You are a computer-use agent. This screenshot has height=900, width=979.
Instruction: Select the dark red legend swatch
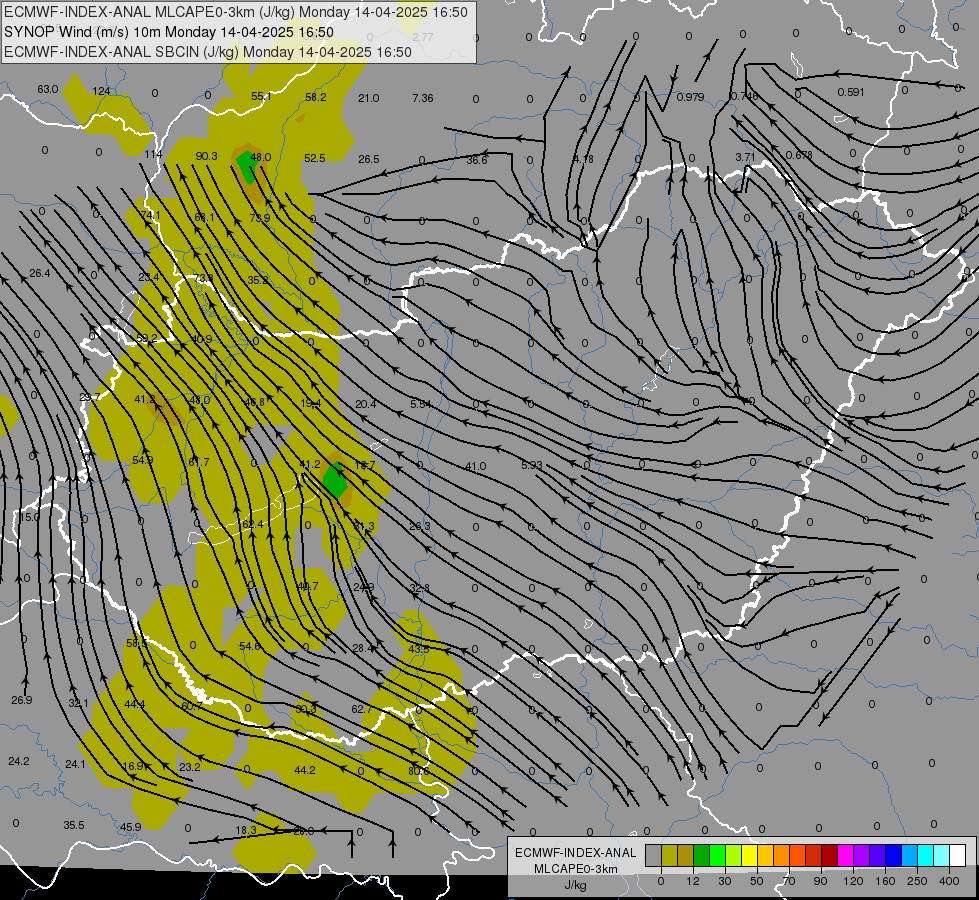829,855
